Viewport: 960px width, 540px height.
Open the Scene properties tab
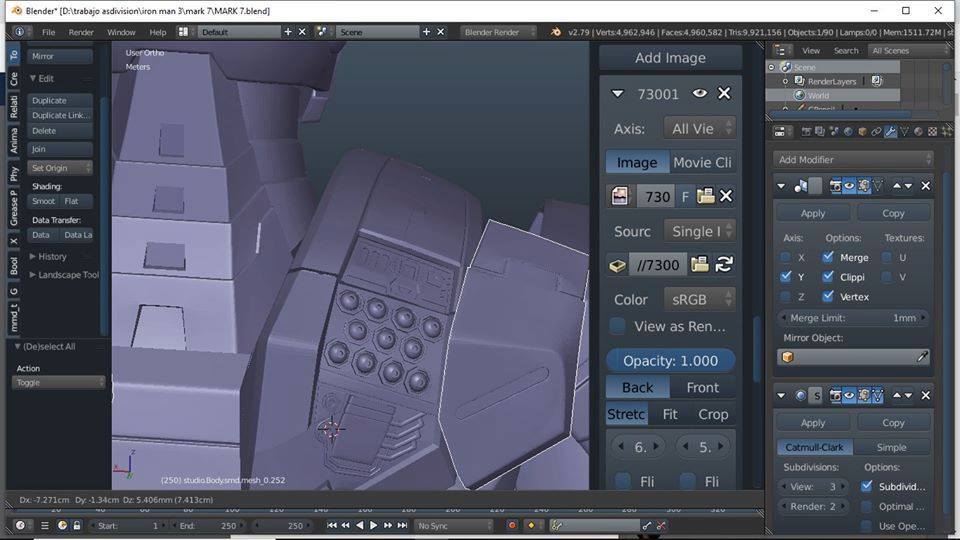click(x=834, y=132)
